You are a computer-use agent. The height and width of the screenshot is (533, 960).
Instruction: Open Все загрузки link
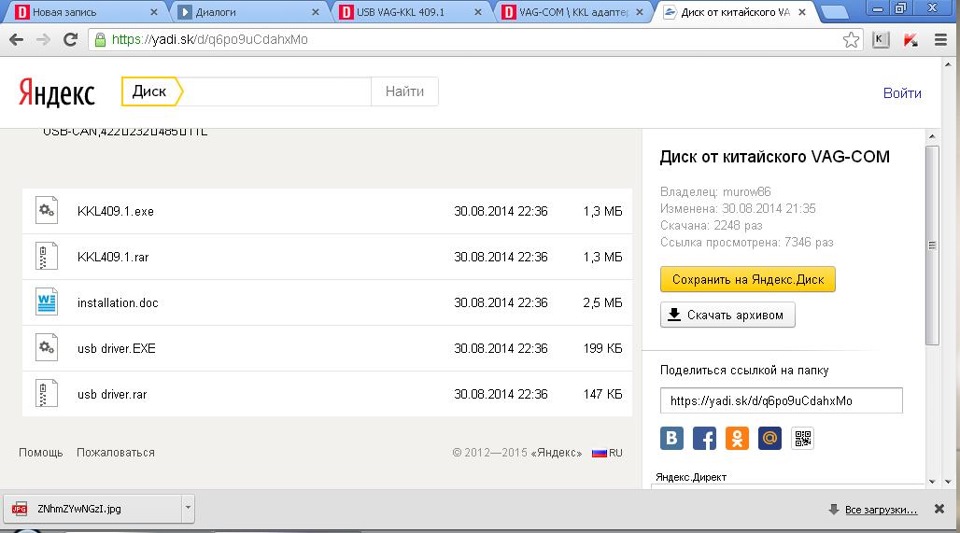pos(880,510)
